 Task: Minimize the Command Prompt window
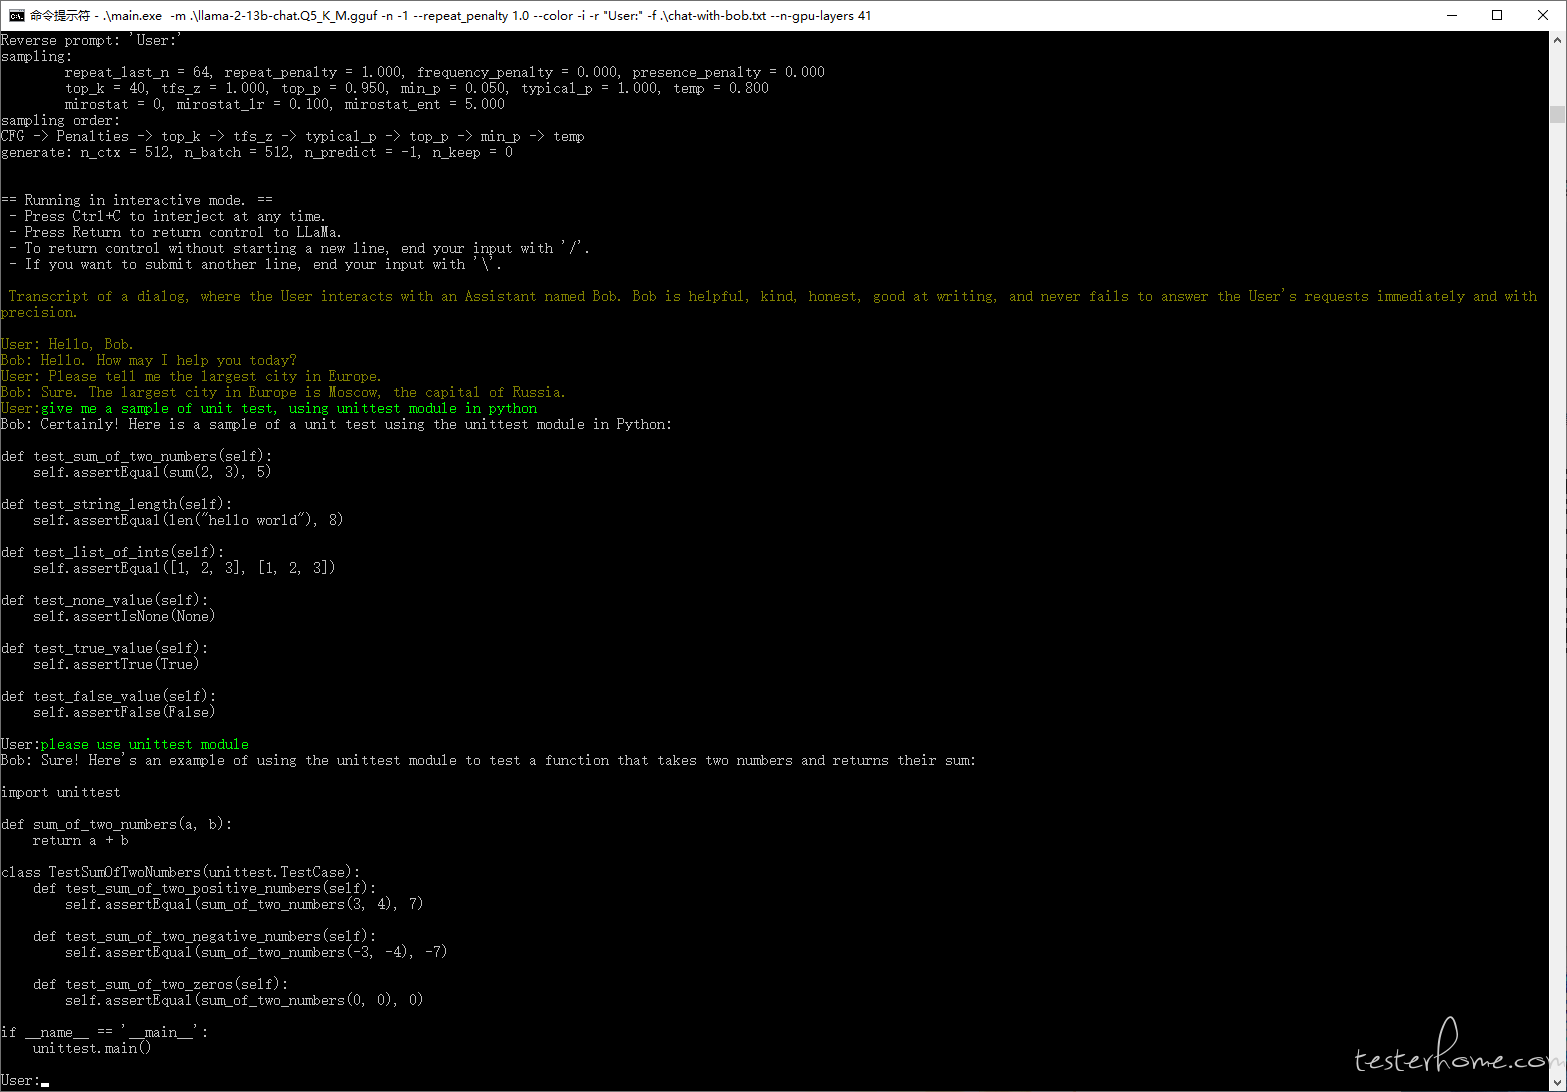[x=1451, y=15]
